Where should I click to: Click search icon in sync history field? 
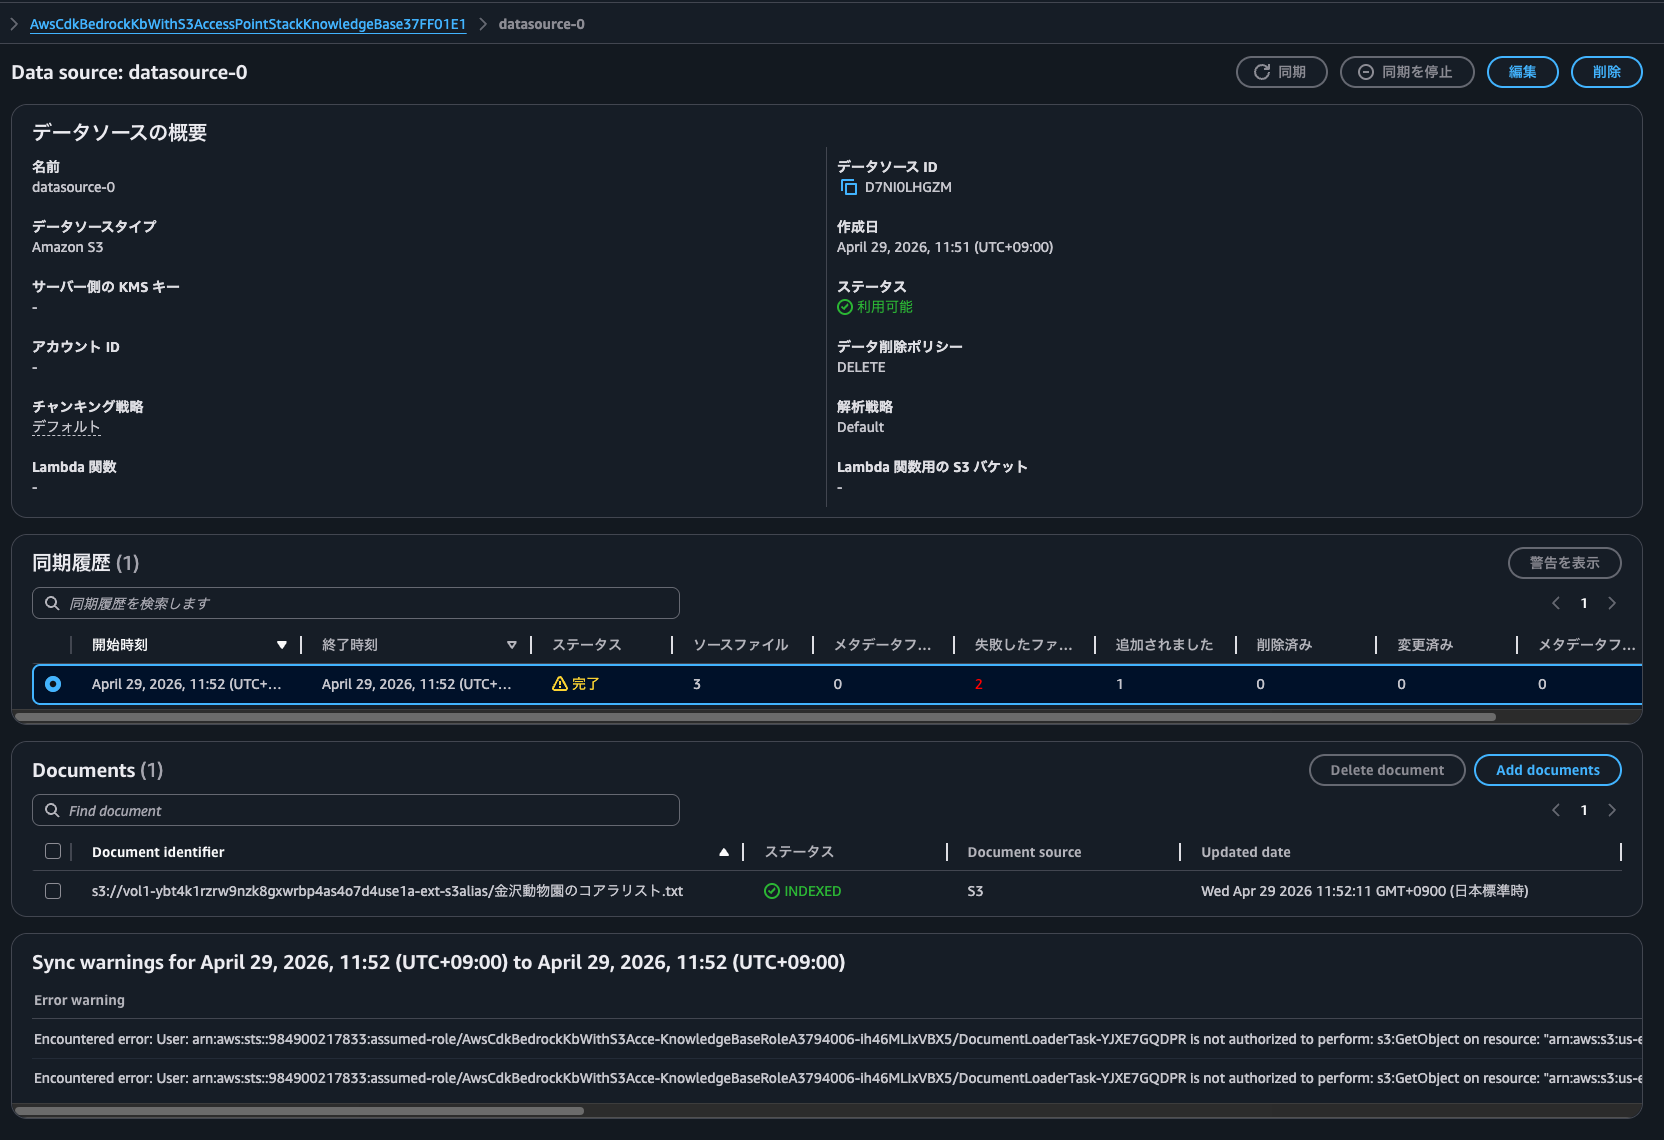52,603
